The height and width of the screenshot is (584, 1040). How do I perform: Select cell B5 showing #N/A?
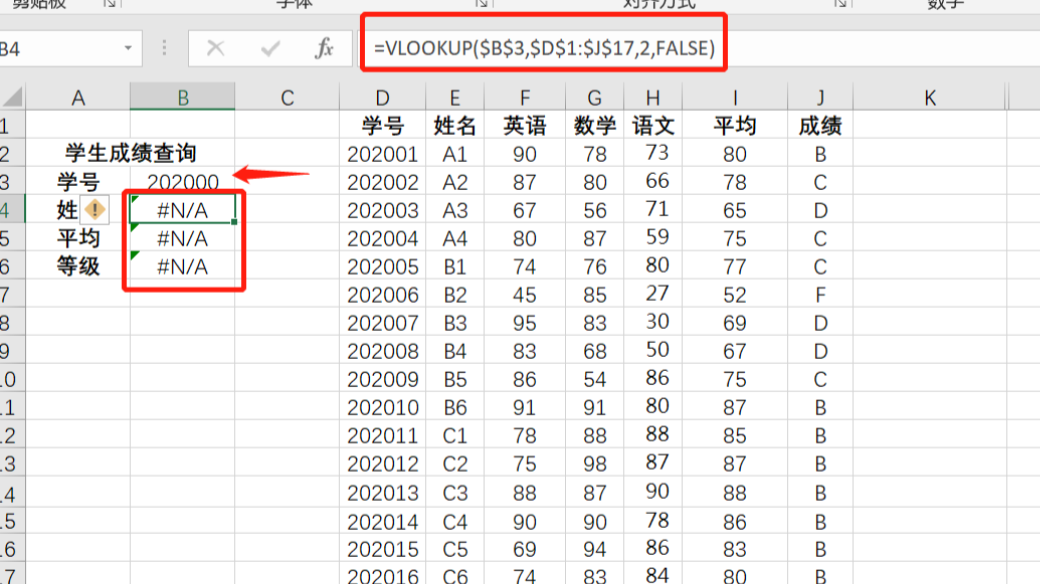coord(182,238)
